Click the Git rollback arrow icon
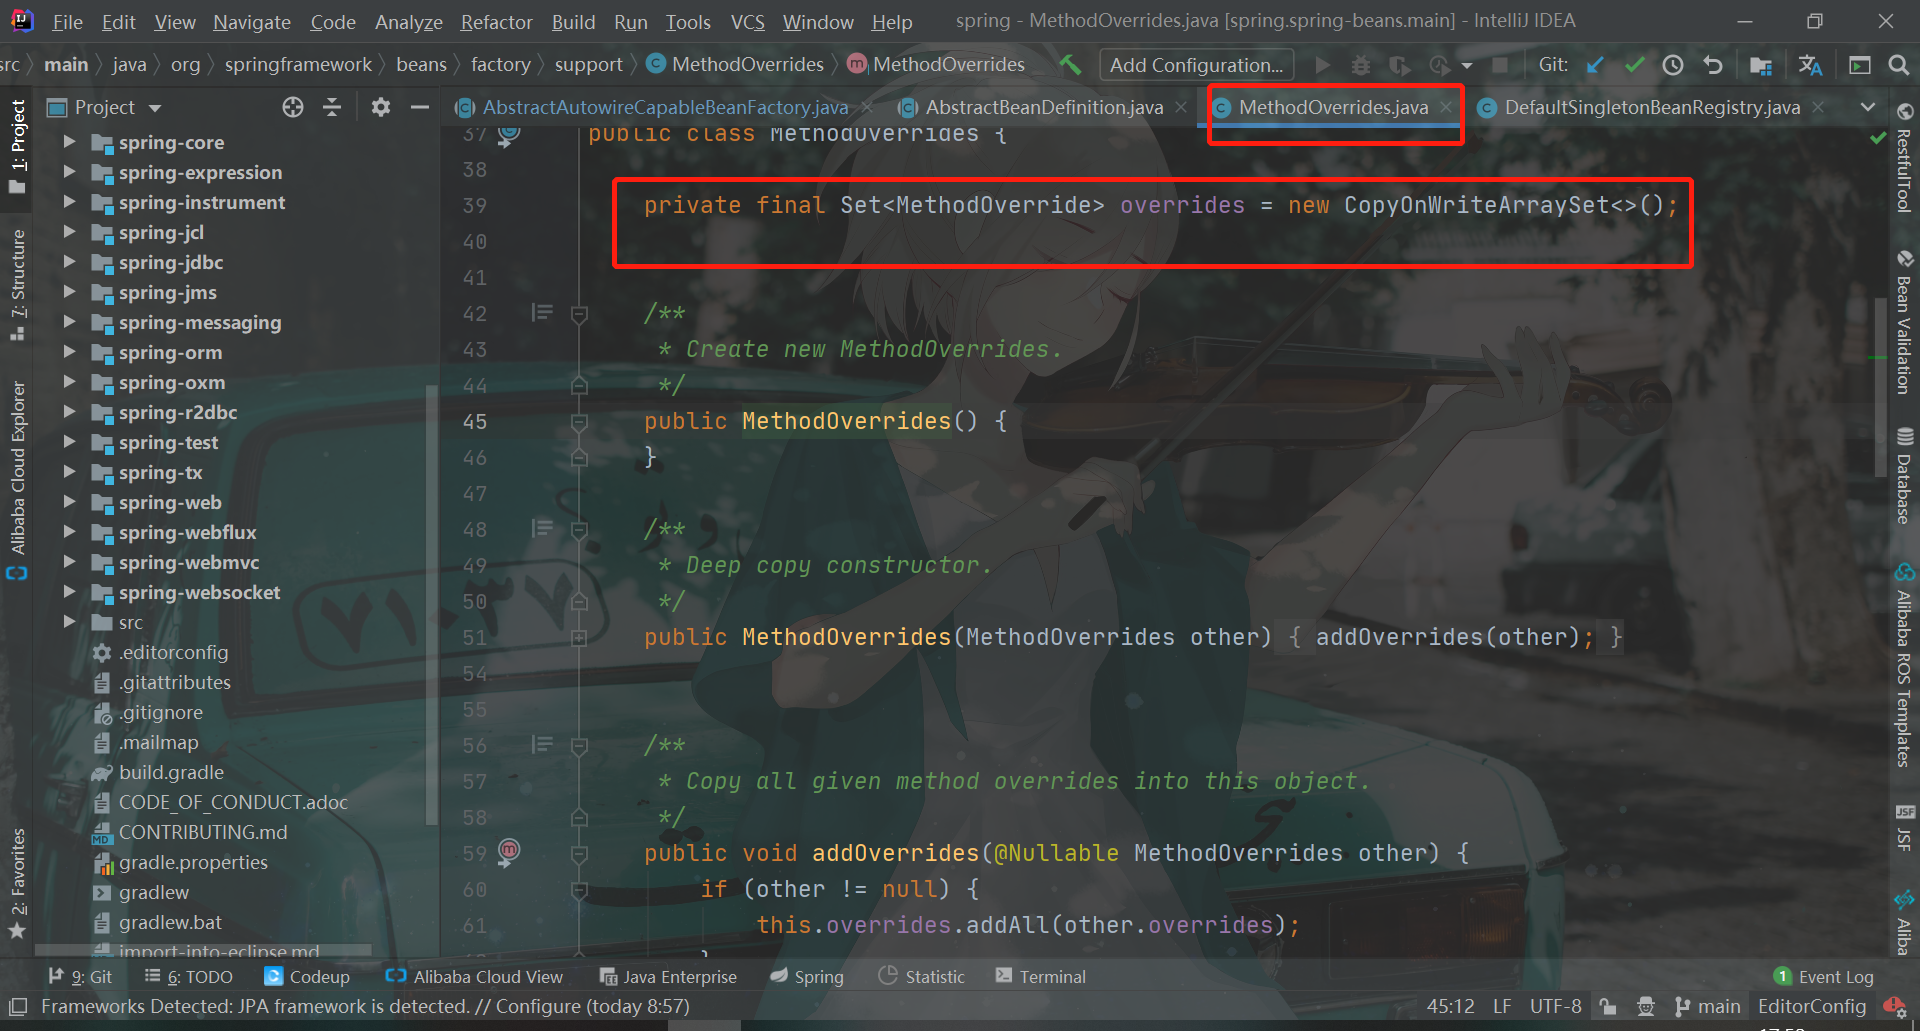Viewport: 1920px width, 1031px height. pyautogui.click(x=1713, y=65)
